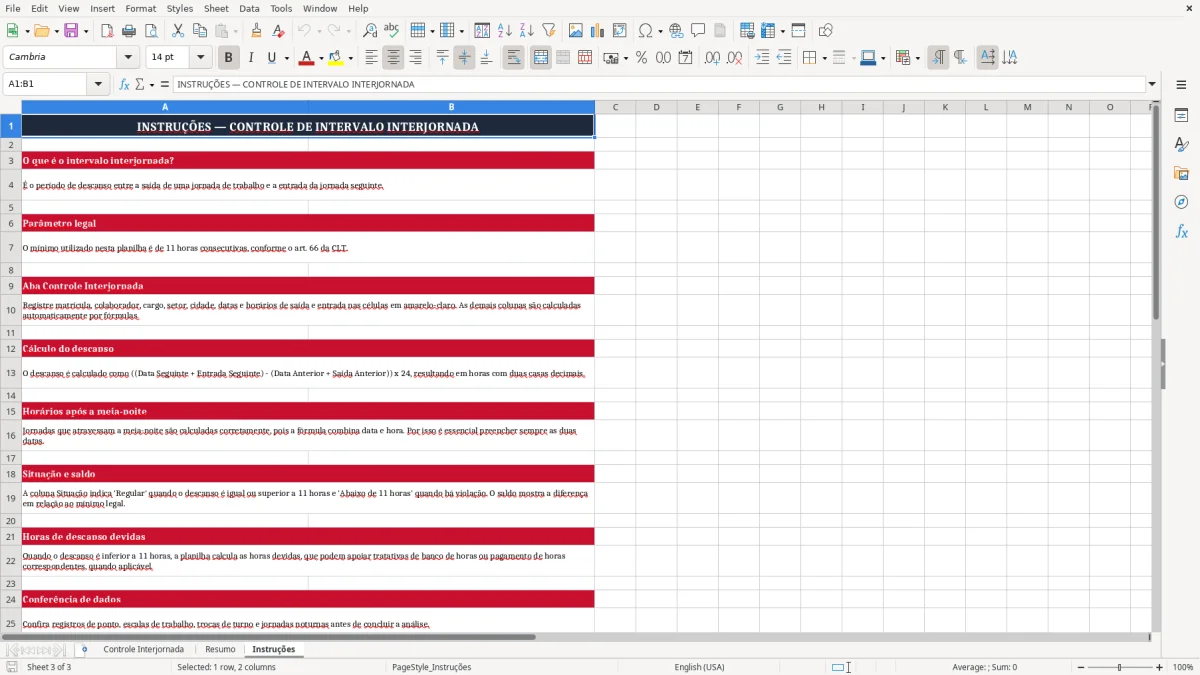Click zoom out minus button
The width and height of the screenshot is (1200, 675).
[x=1080, y=667]
